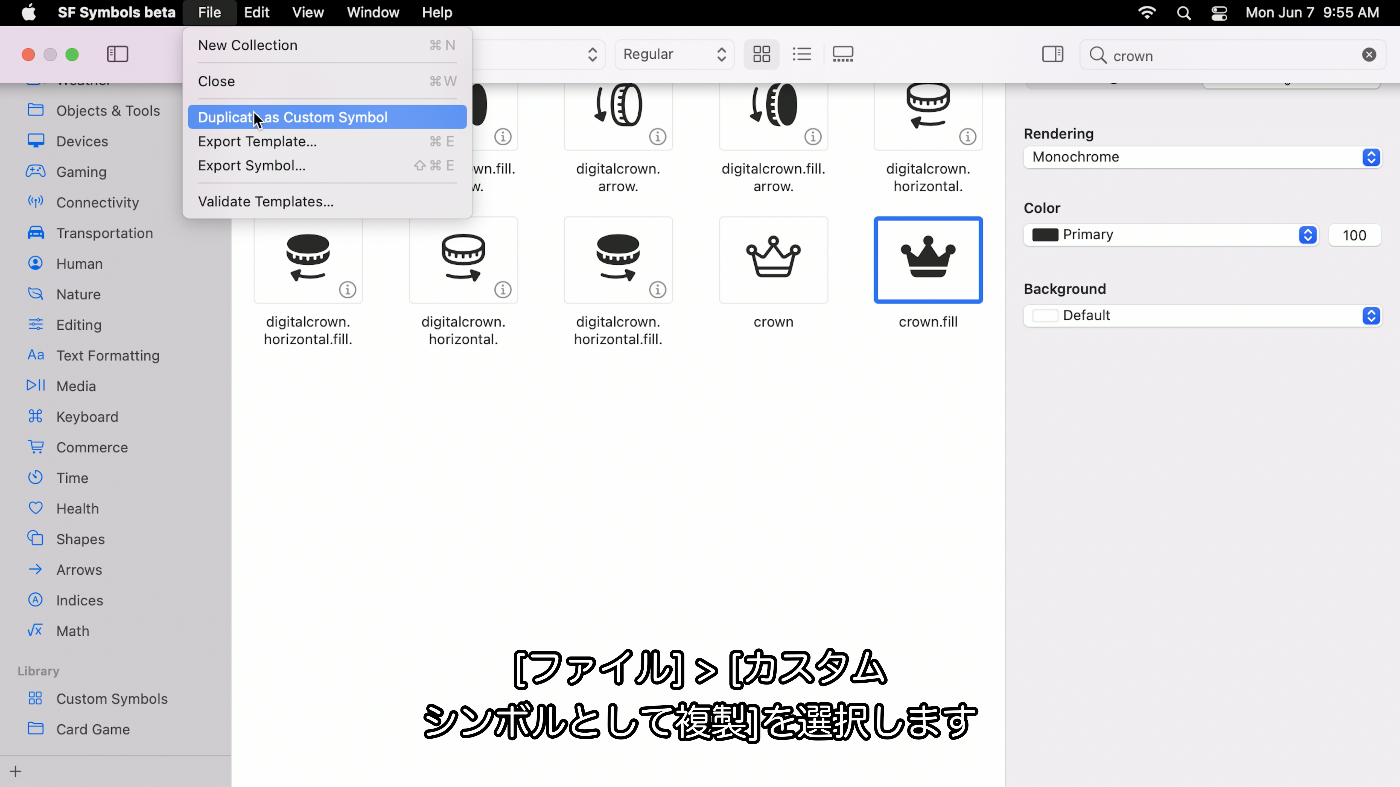Show info for the second-row digitalcrown.horizontal. symbol
The image size is (1400, 787).
(503, 290)
